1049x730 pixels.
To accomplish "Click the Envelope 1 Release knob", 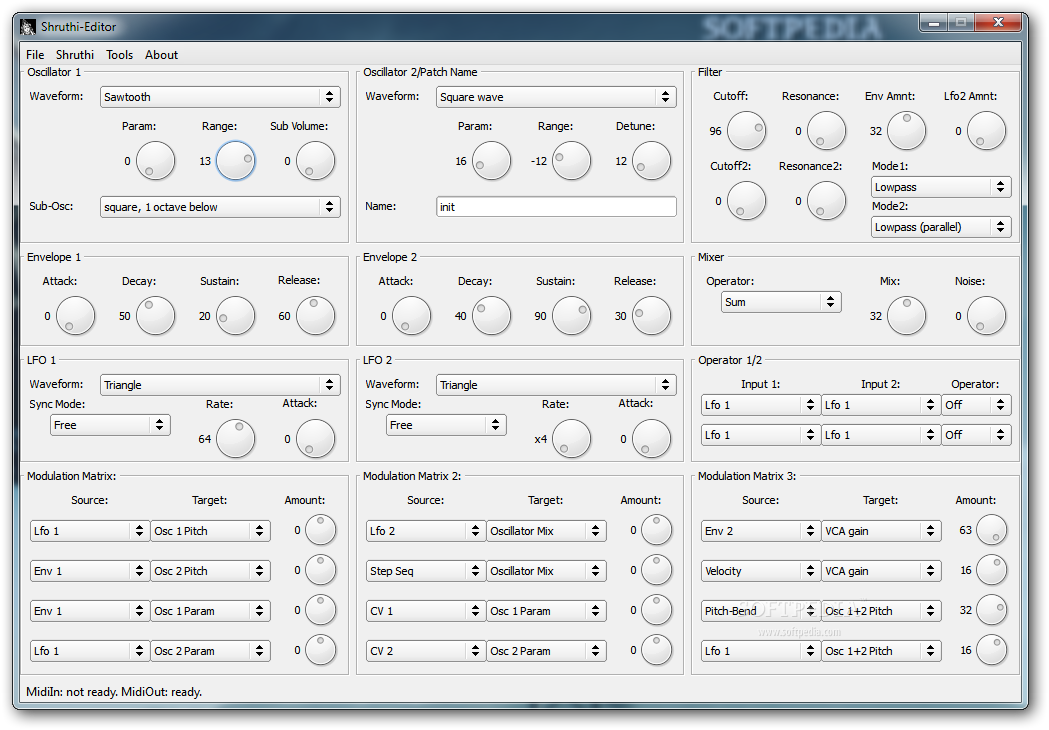I will (x=315, y=316).
